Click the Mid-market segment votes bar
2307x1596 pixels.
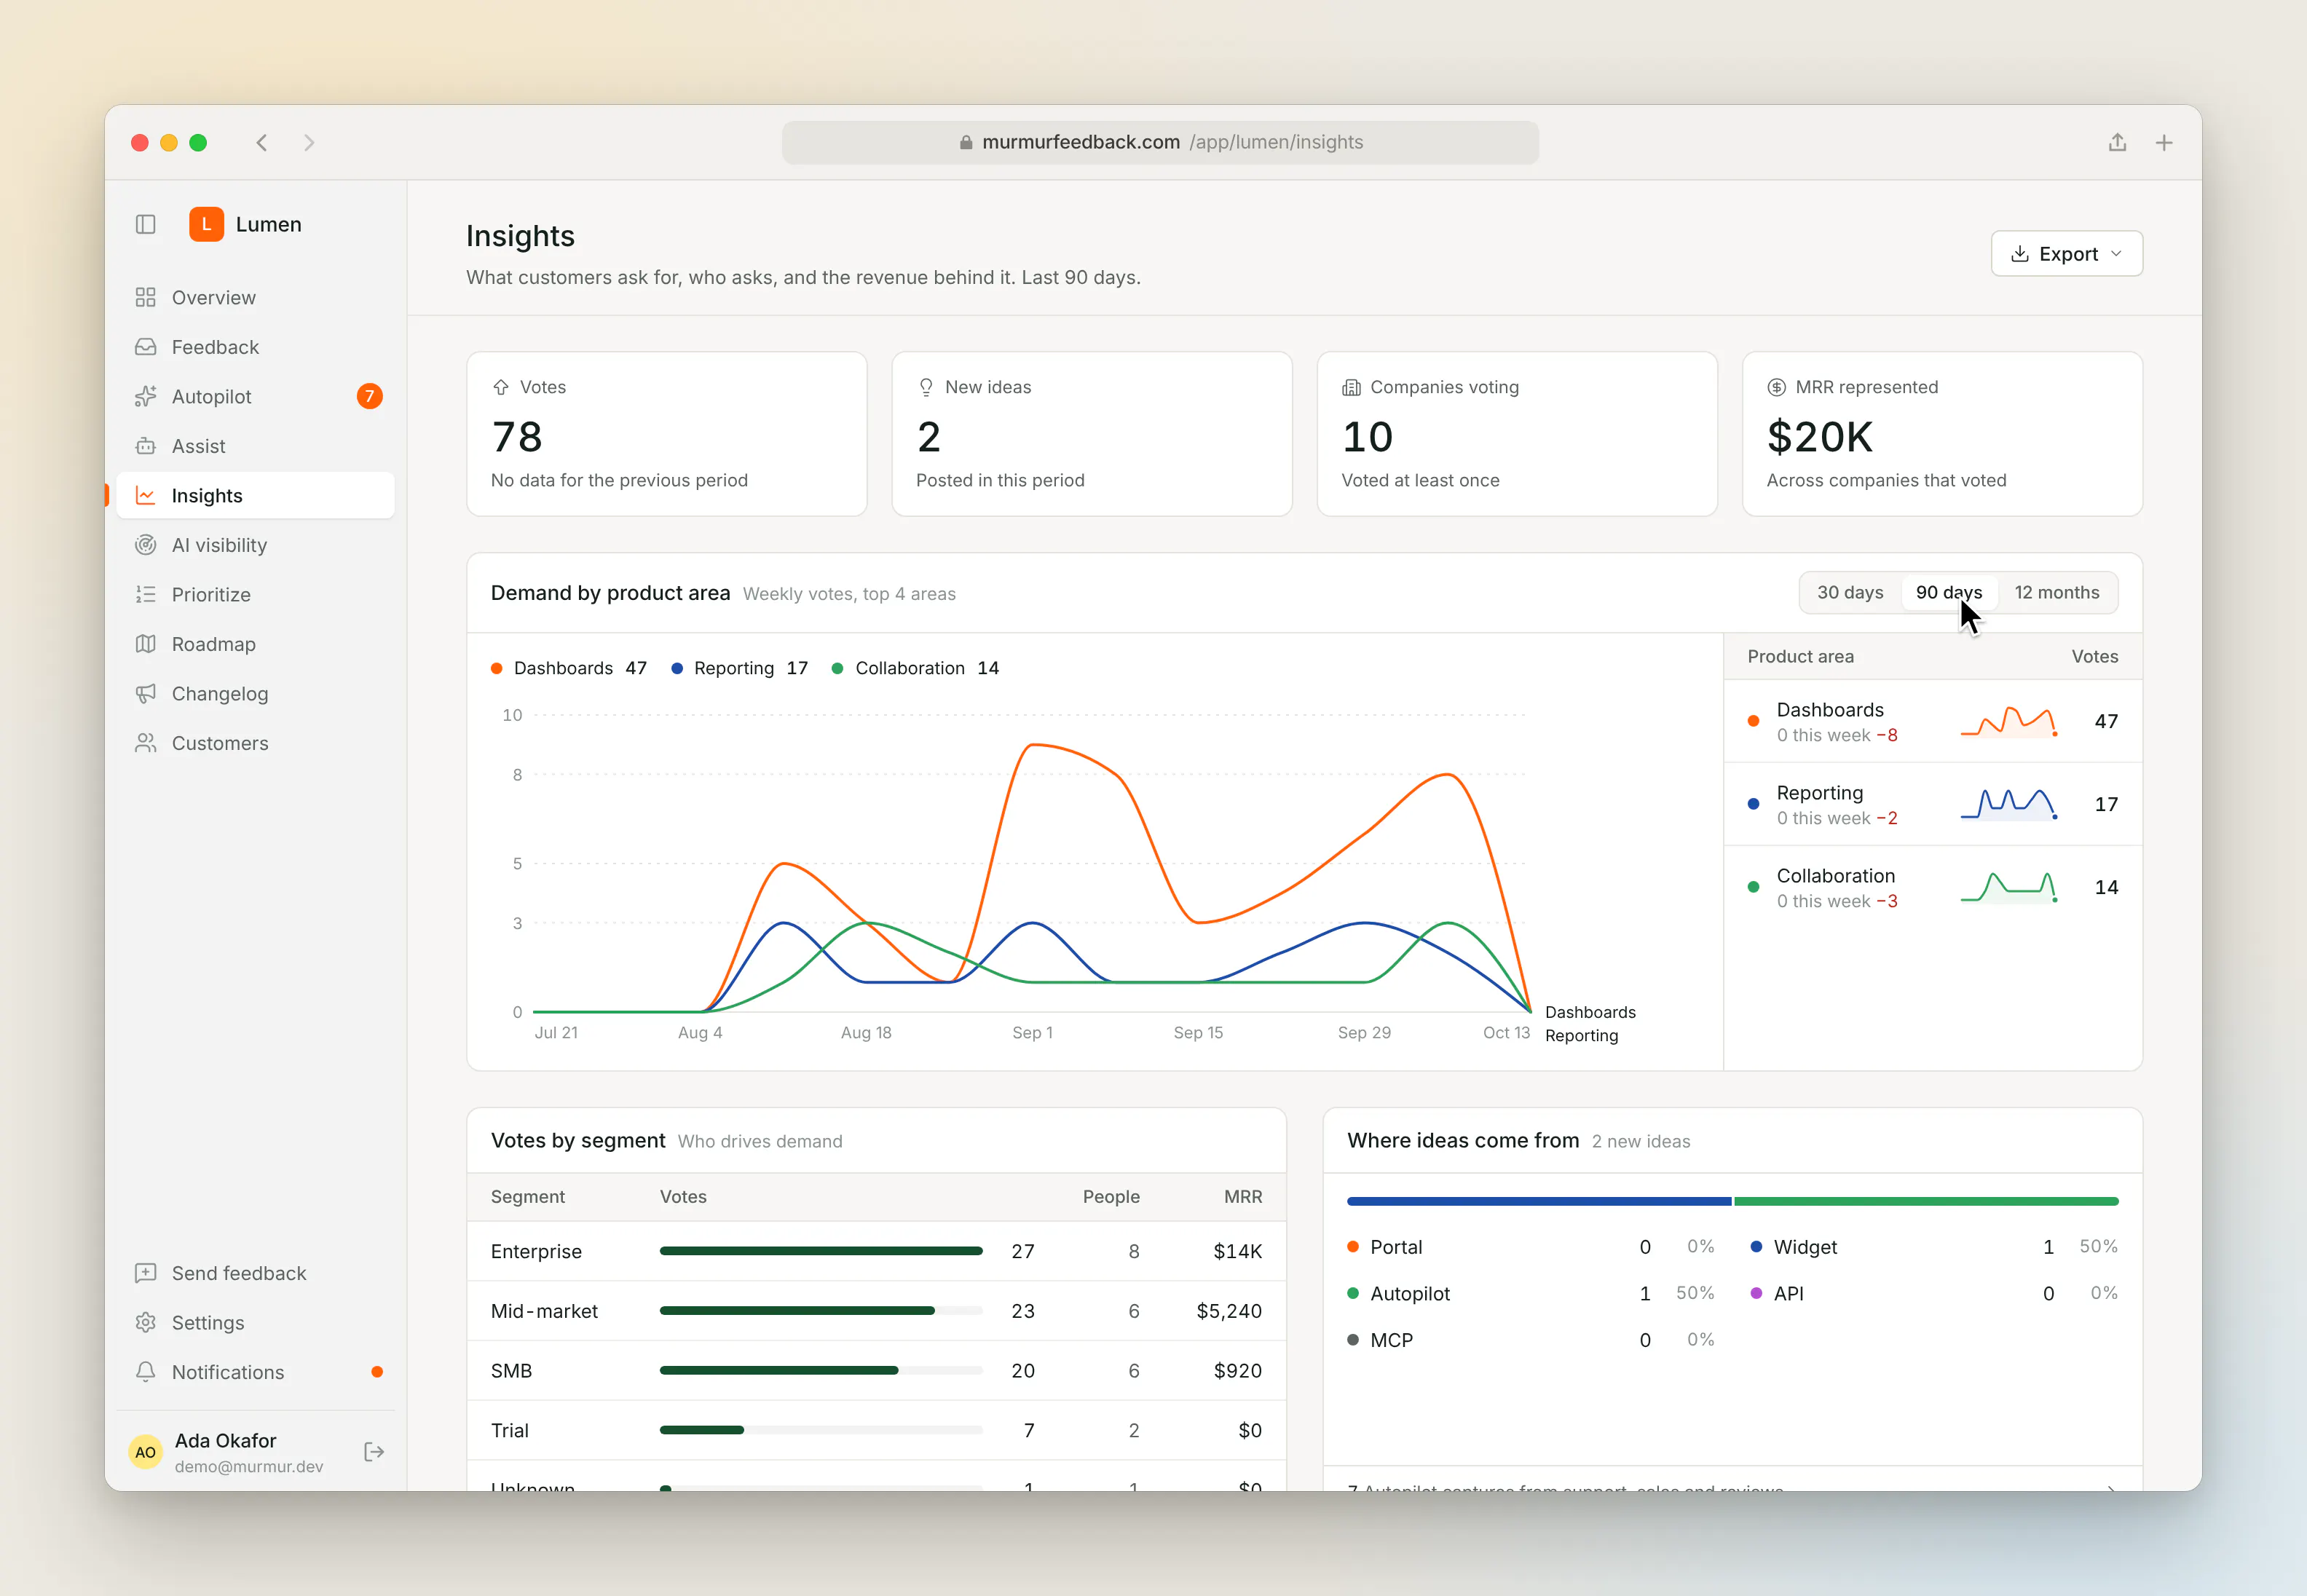(x=821, y=1310)
